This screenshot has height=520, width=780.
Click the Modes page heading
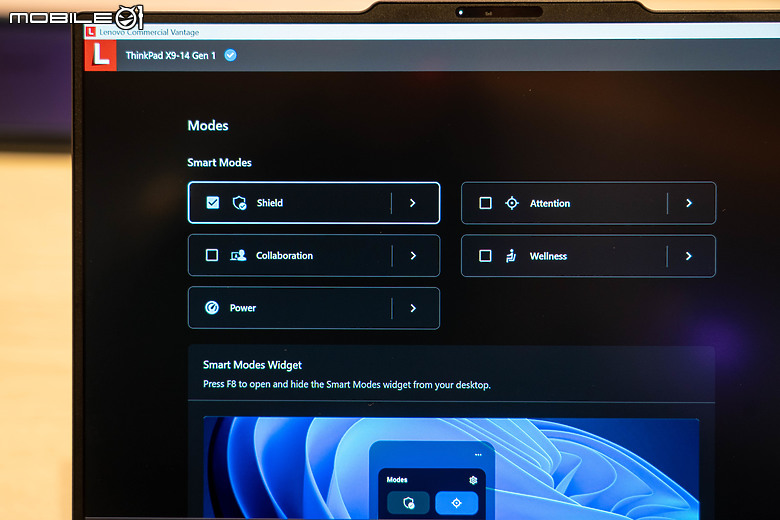[208, 125]
